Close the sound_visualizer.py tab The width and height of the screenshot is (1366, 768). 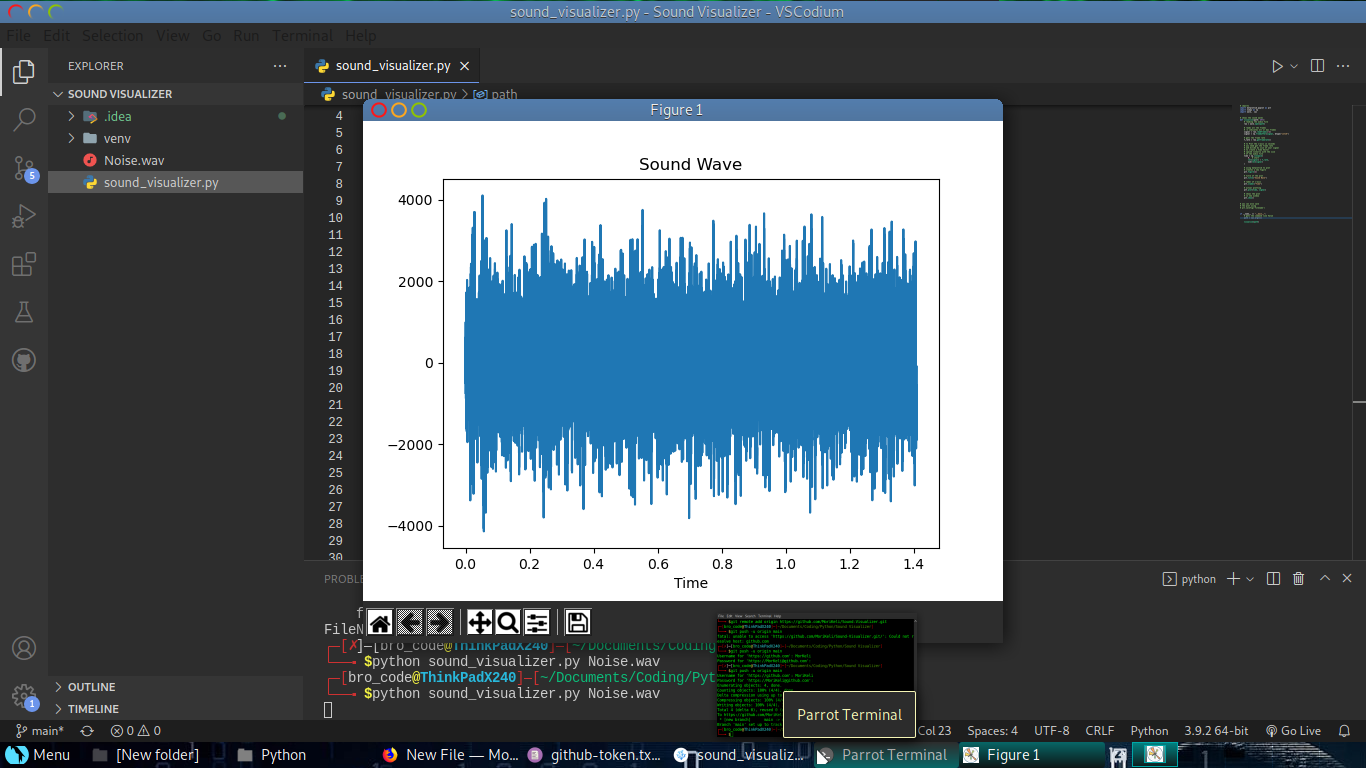tap(464, 66)
